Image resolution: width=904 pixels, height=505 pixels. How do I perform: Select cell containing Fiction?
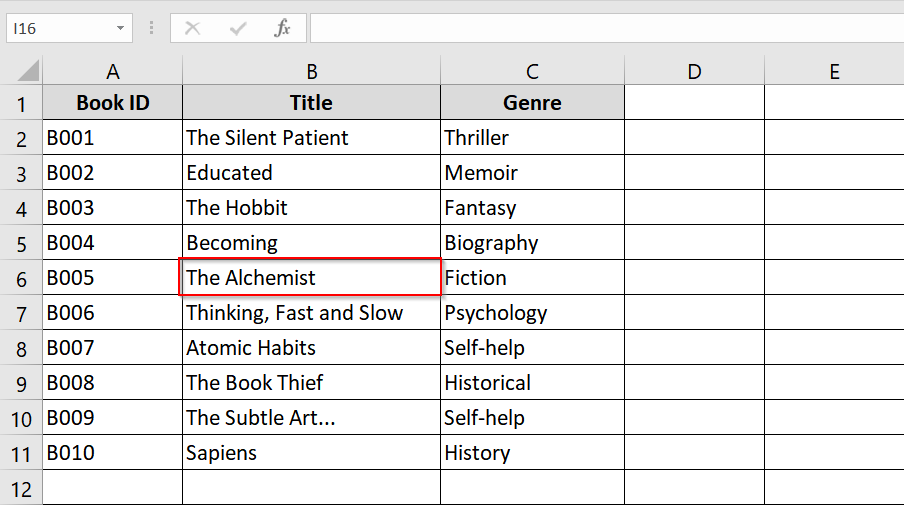point(532,278)
